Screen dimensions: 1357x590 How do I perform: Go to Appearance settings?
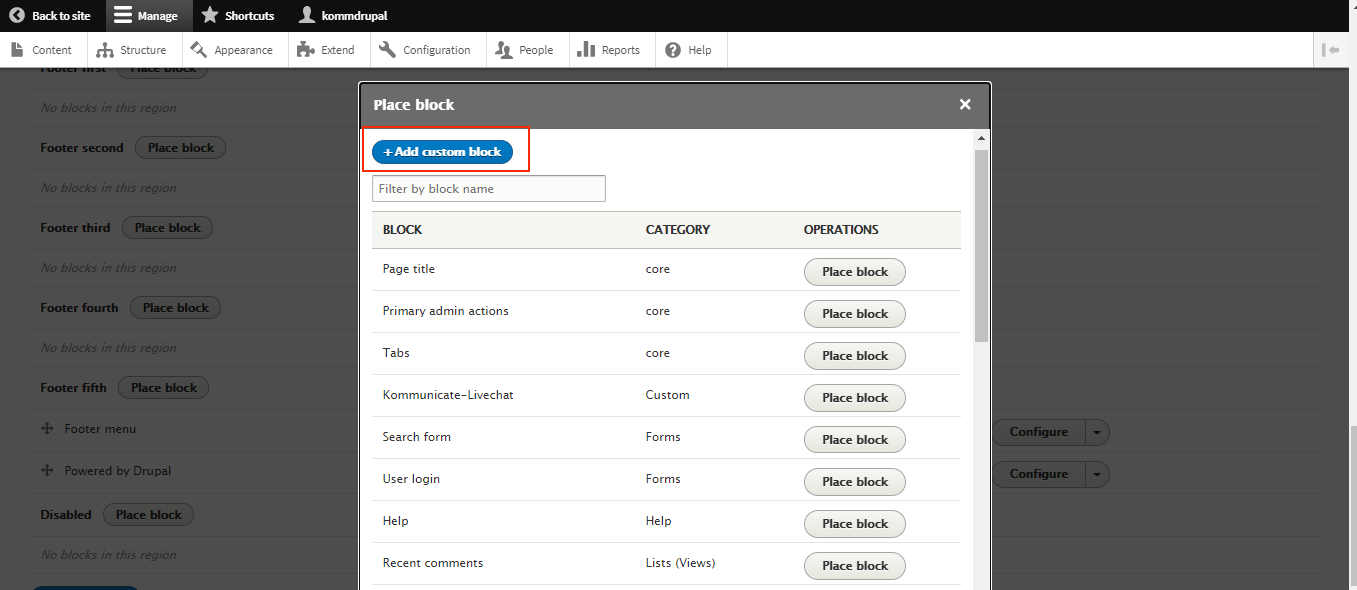[x=232, y=50]
